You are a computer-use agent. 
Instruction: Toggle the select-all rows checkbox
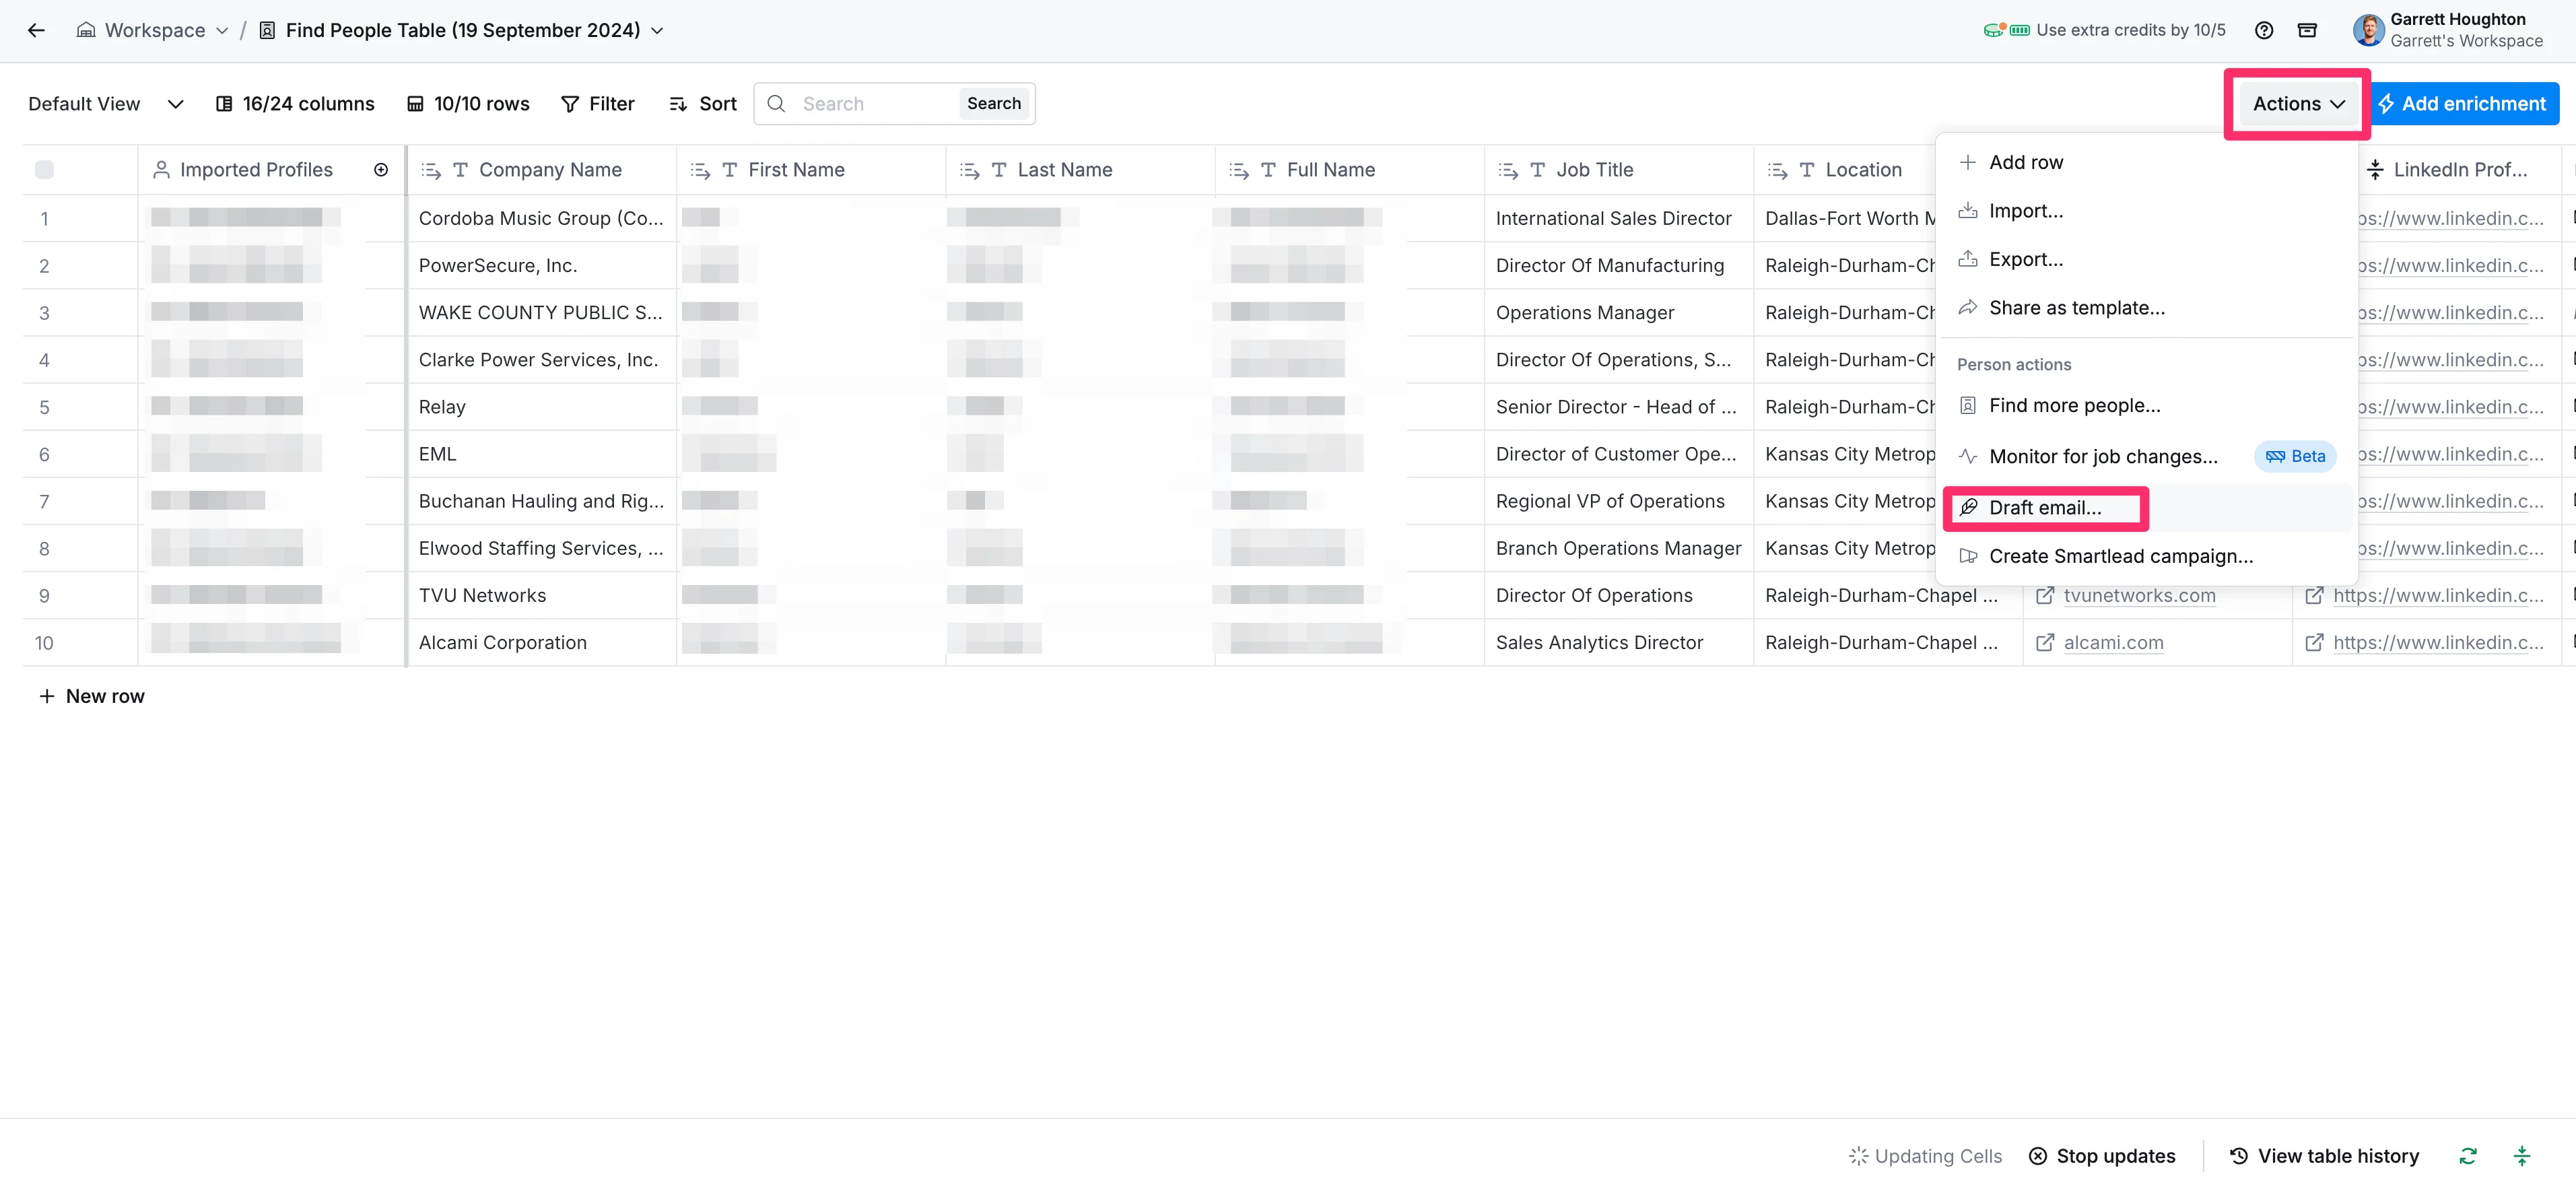tap(44, 170)
